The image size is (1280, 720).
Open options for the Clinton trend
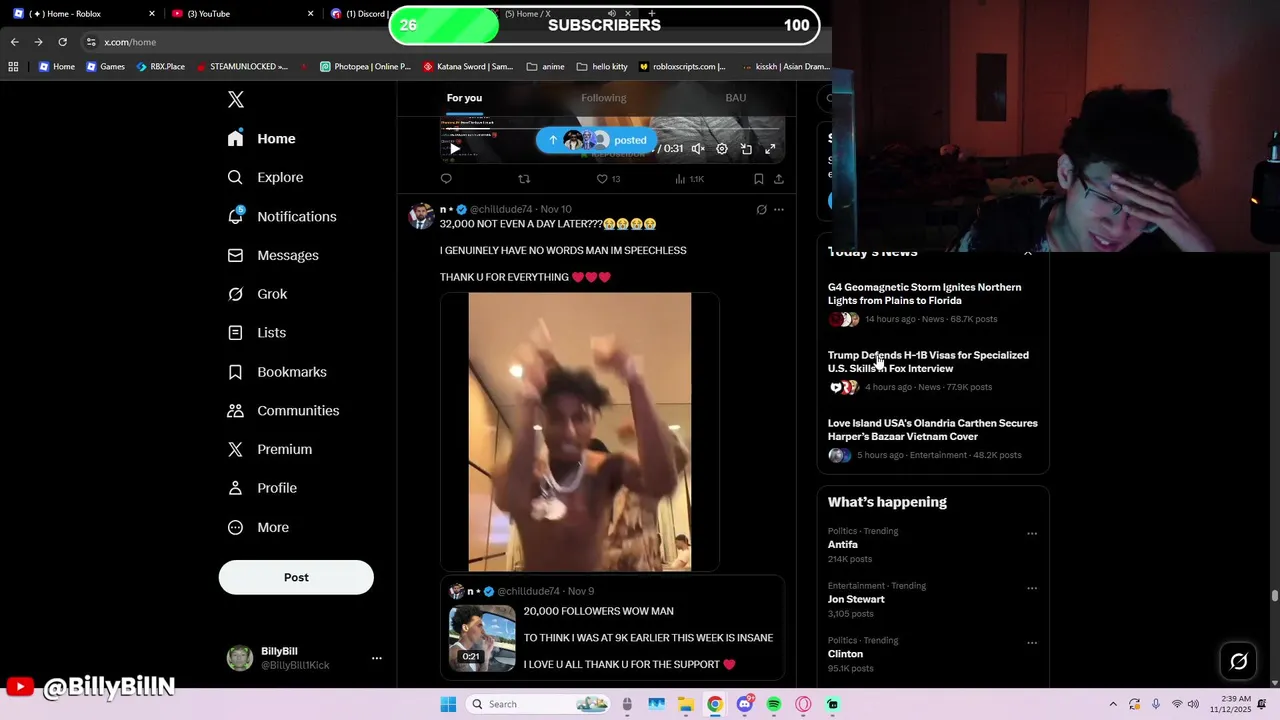pos(1032,643)
